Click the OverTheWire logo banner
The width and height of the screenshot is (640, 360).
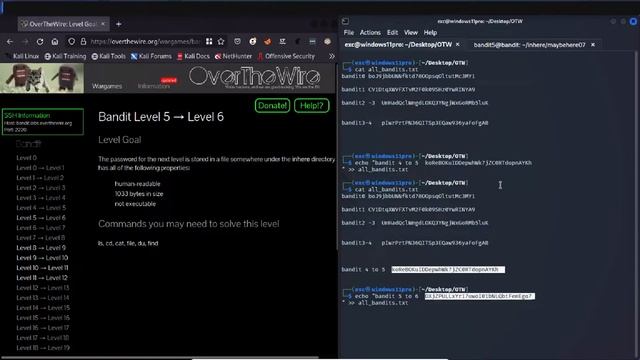(x=254, y=77)
